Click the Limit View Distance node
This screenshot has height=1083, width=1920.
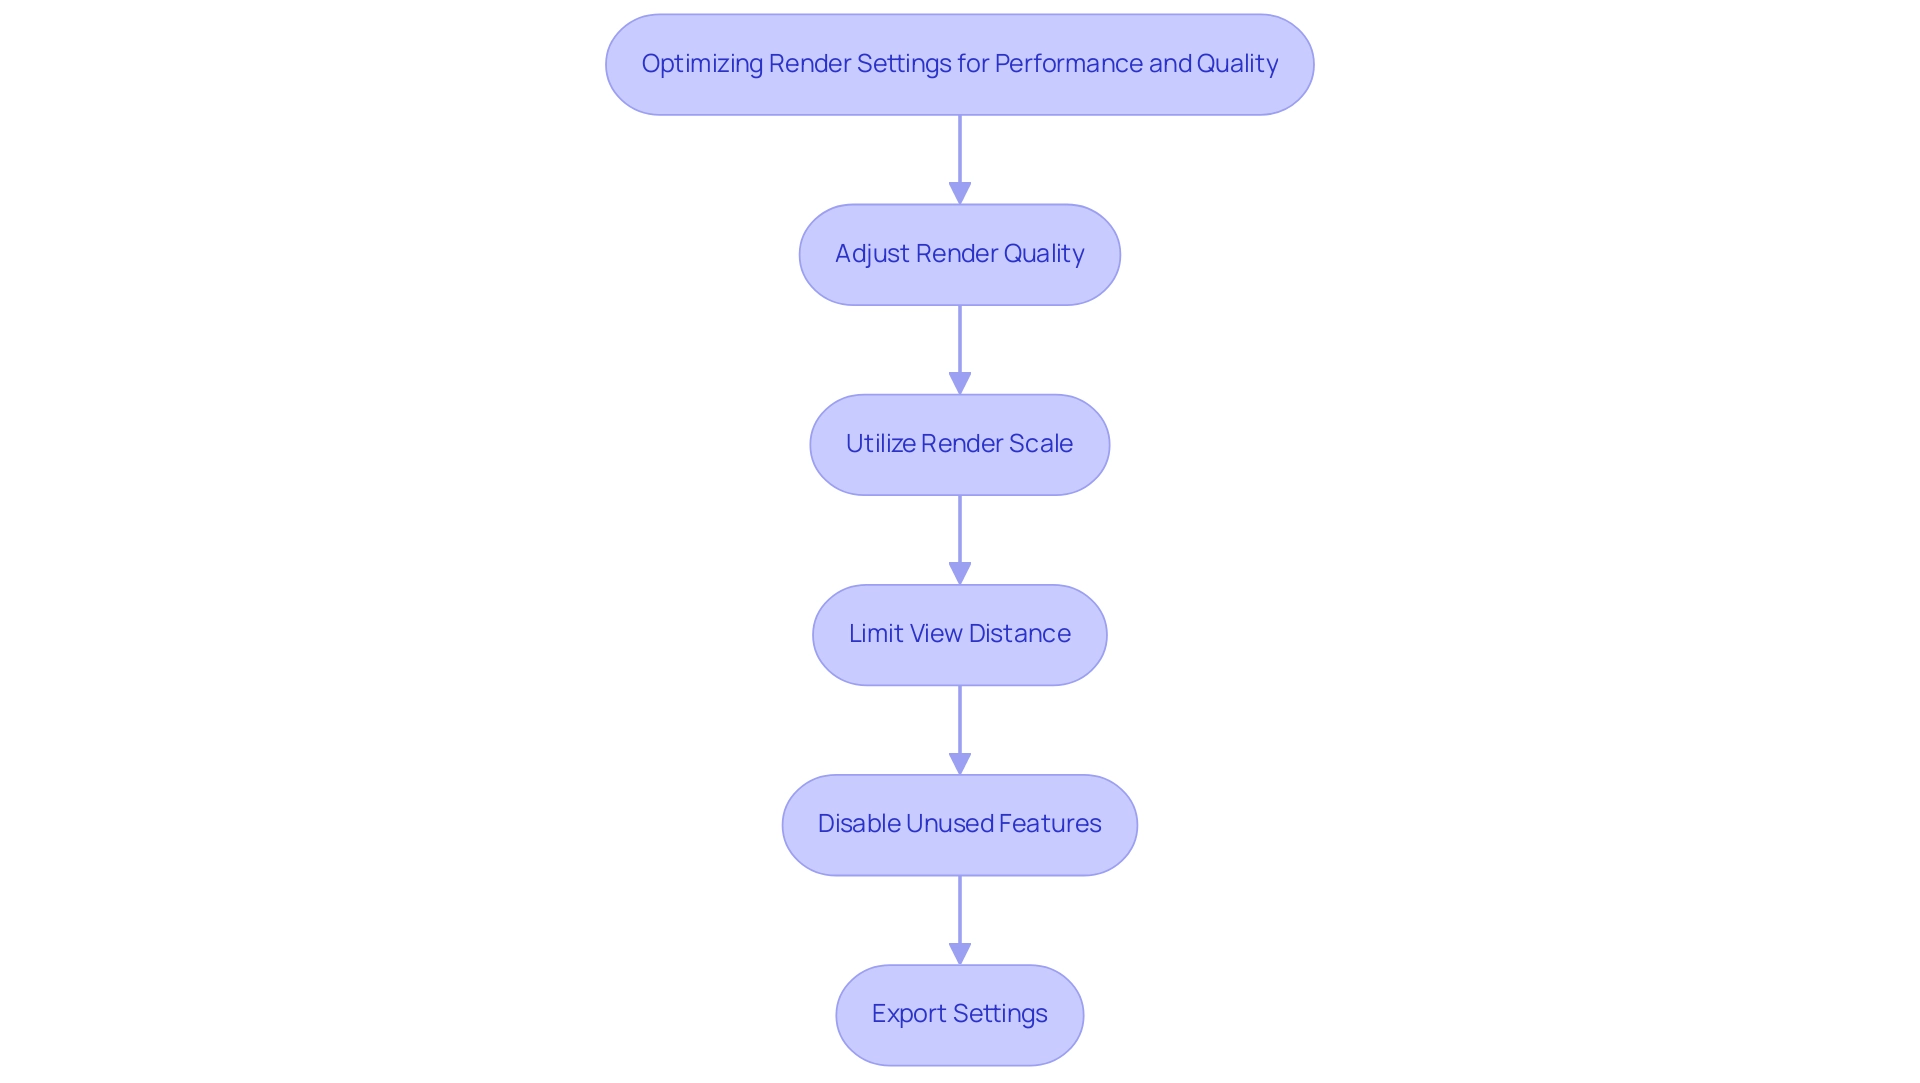click(x=959, y=632)
